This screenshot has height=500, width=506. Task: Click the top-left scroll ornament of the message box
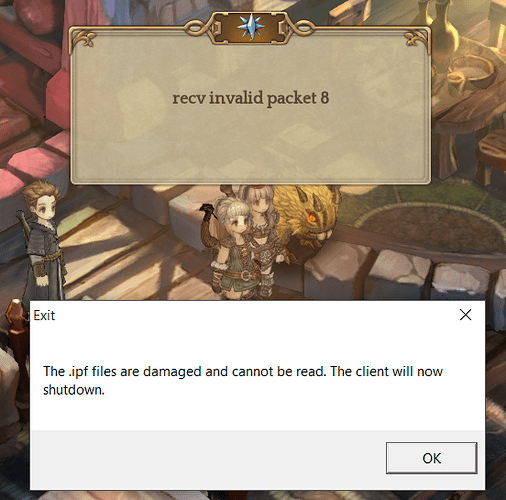pos(84,39)
